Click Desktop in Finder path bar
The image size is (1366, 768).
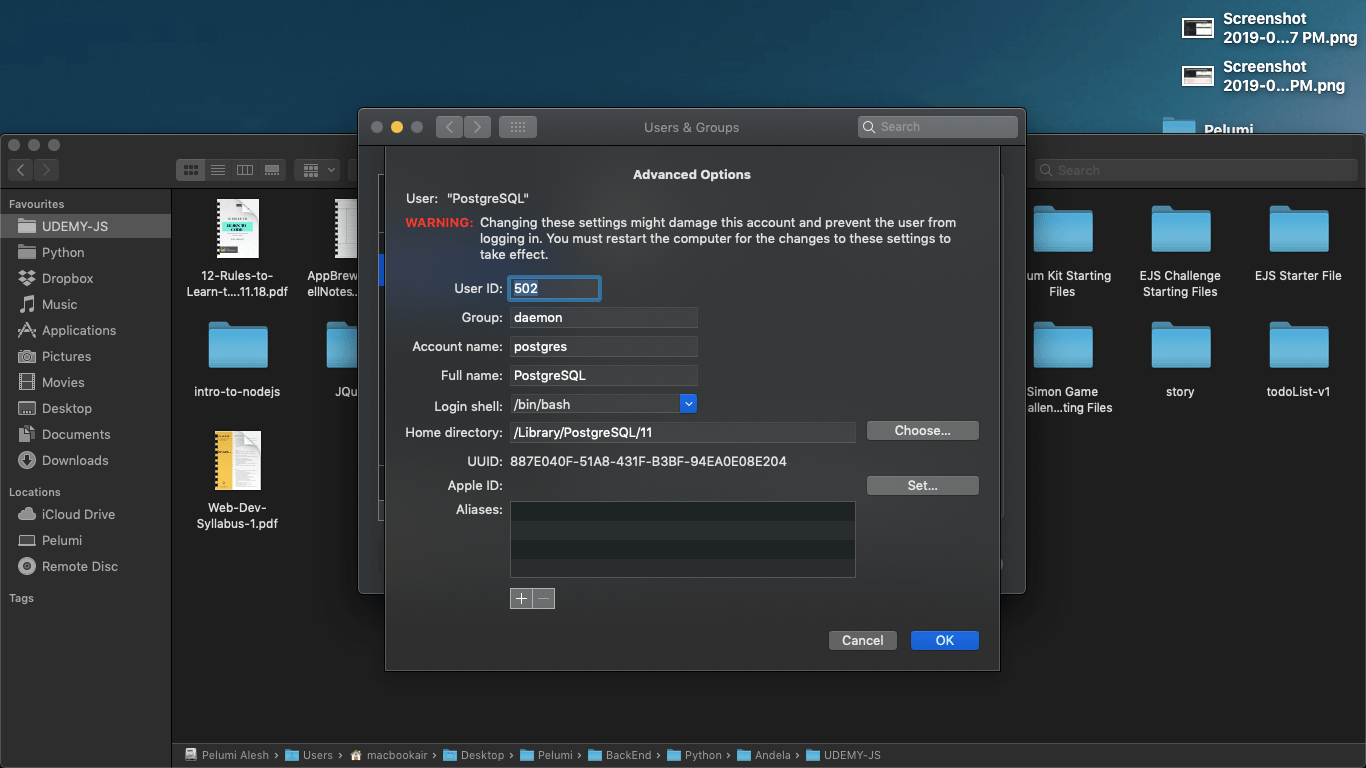(x=474, y=755)
